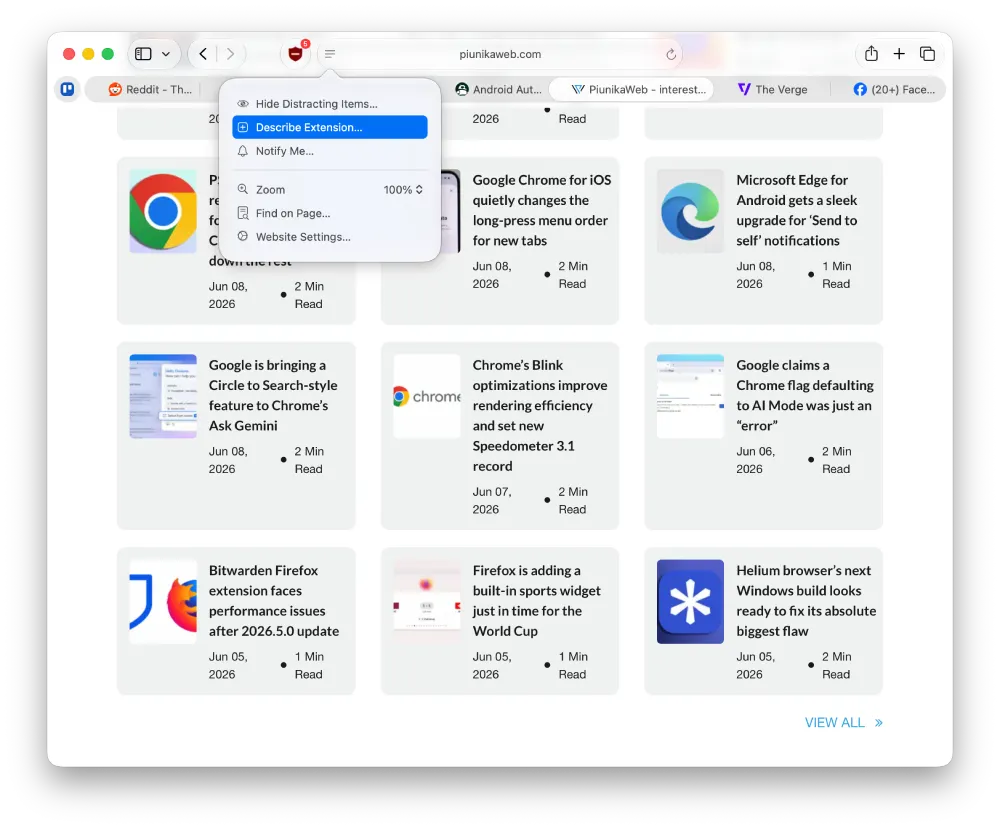This screenshot has width=1000, height=829.
Task: Click the page menu icon in address bar
Action: click(330, 54)
